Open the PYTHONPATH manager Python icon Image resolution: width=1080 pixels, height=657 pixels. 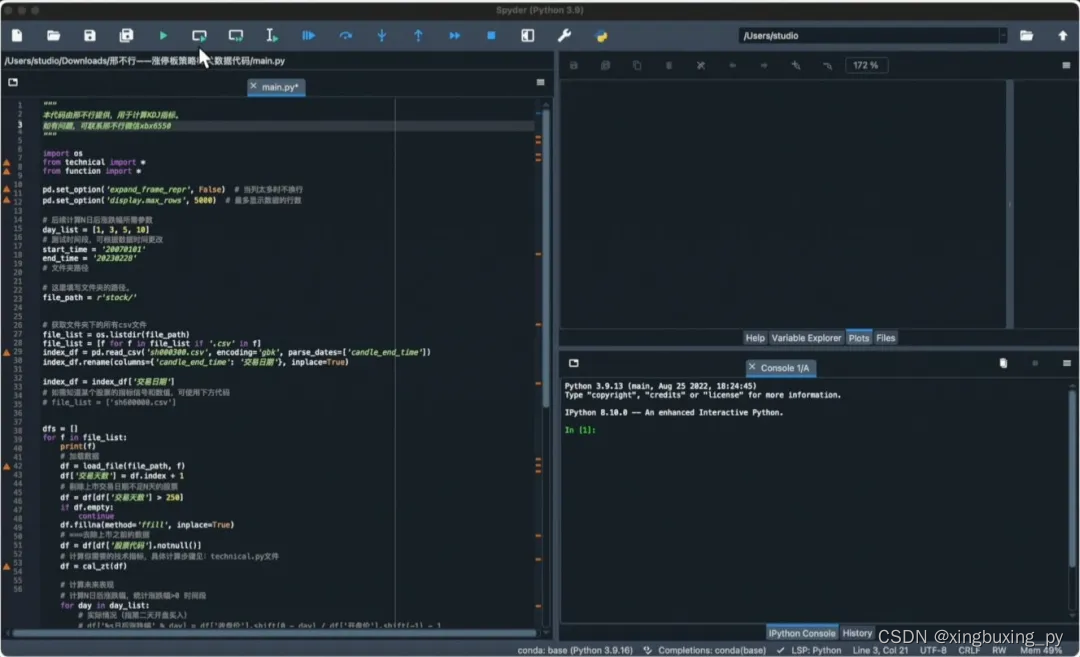pos(601,36)
